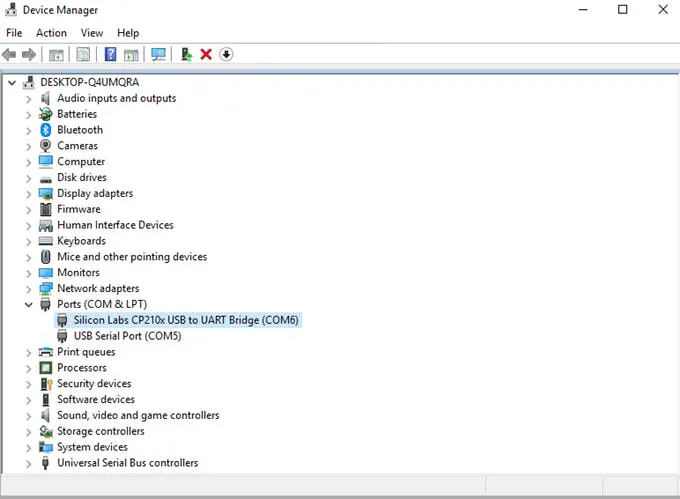Select the Display adapters category

[x=95, y=193]
